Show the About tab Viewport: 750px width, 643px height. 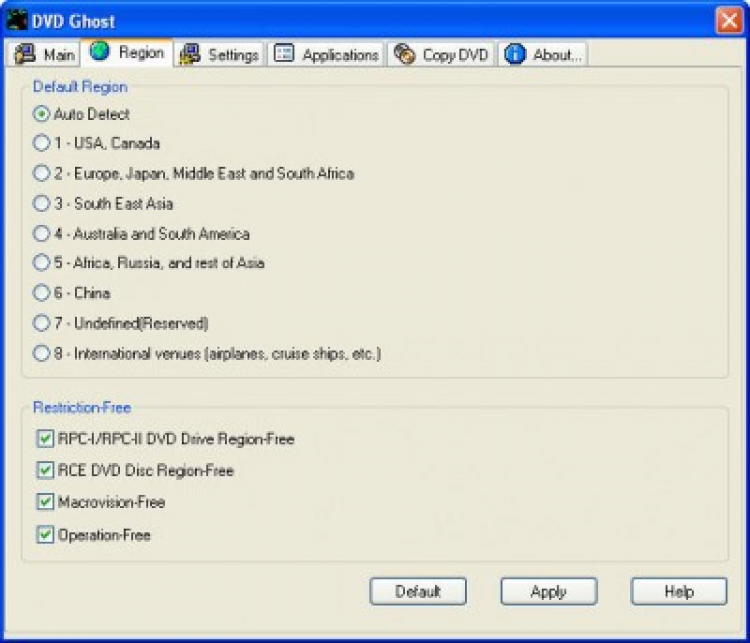click(x=542, y=55)
